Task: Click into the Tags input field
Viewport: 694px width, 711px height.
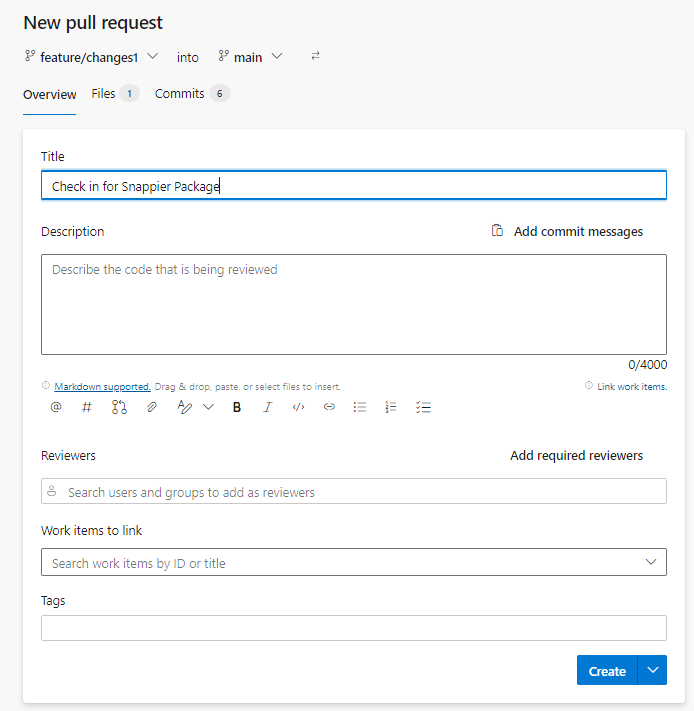Action: pyautogui.click(x=354, y=628)
